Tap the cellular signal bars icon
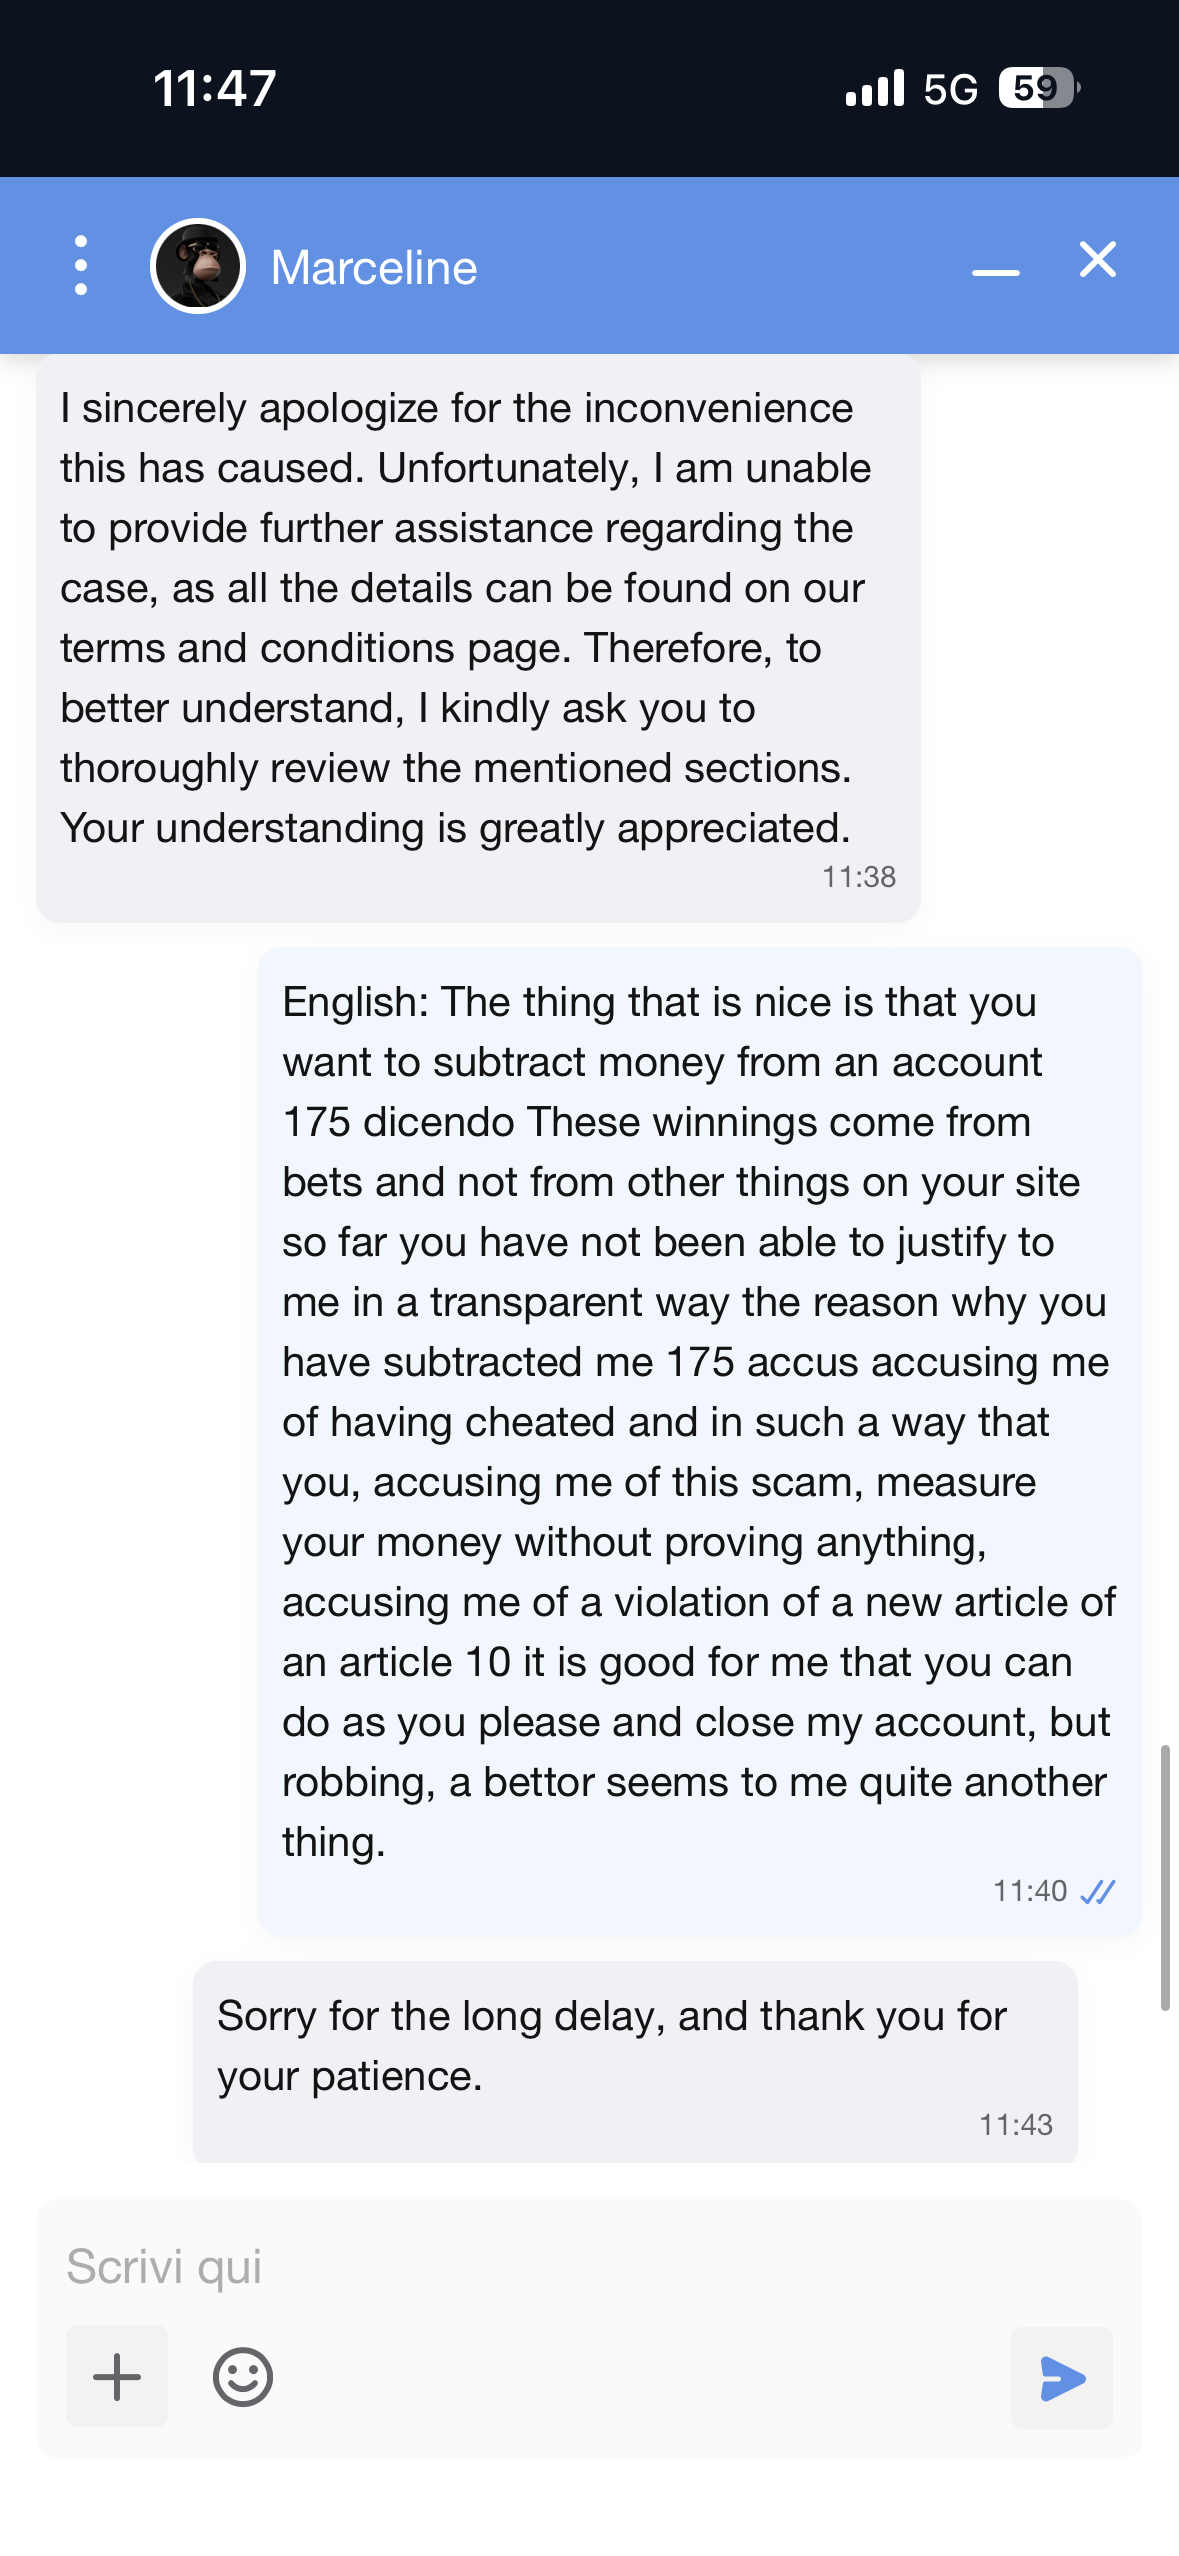The height and width of the screenshot is (2556, 1179). 874,88
